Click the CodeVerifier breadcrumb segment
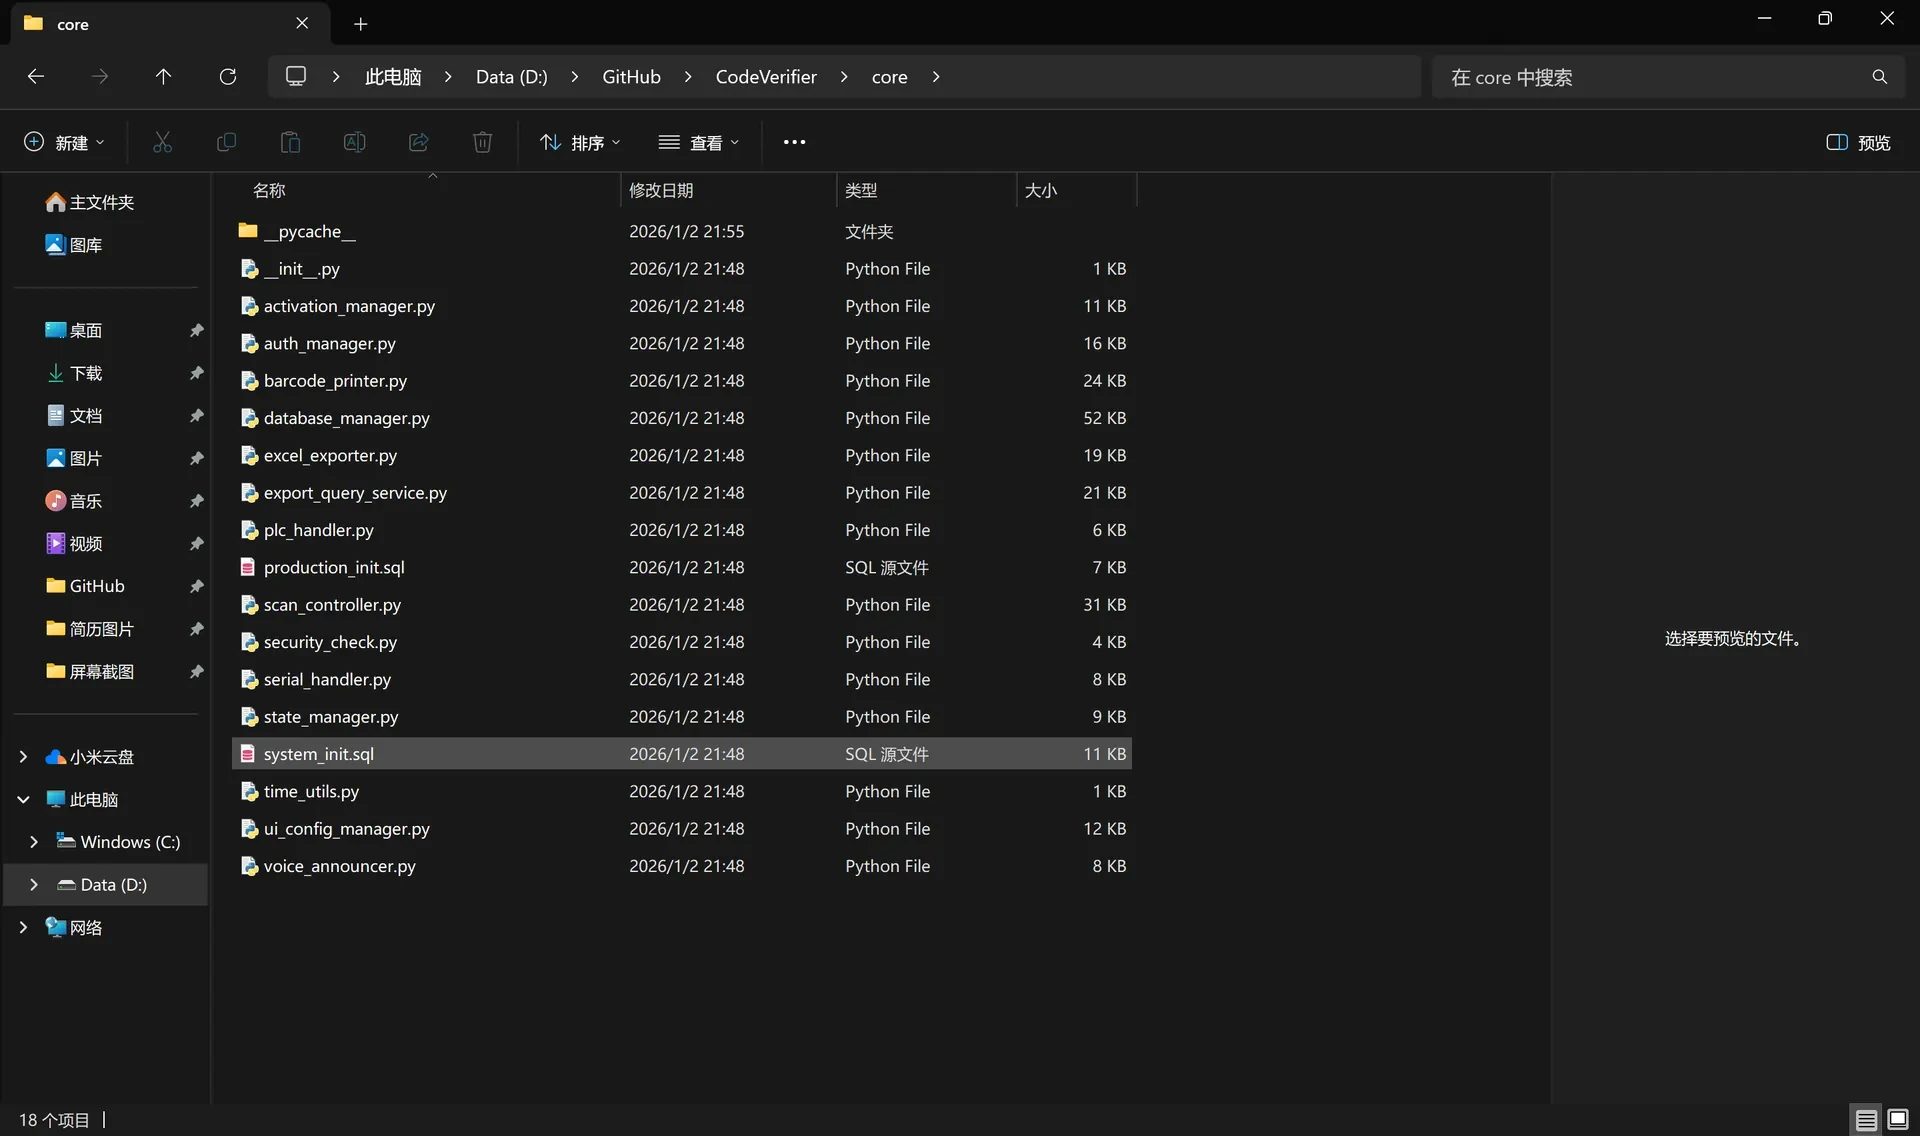The image size is (1920, 1136). click(766, 77)
